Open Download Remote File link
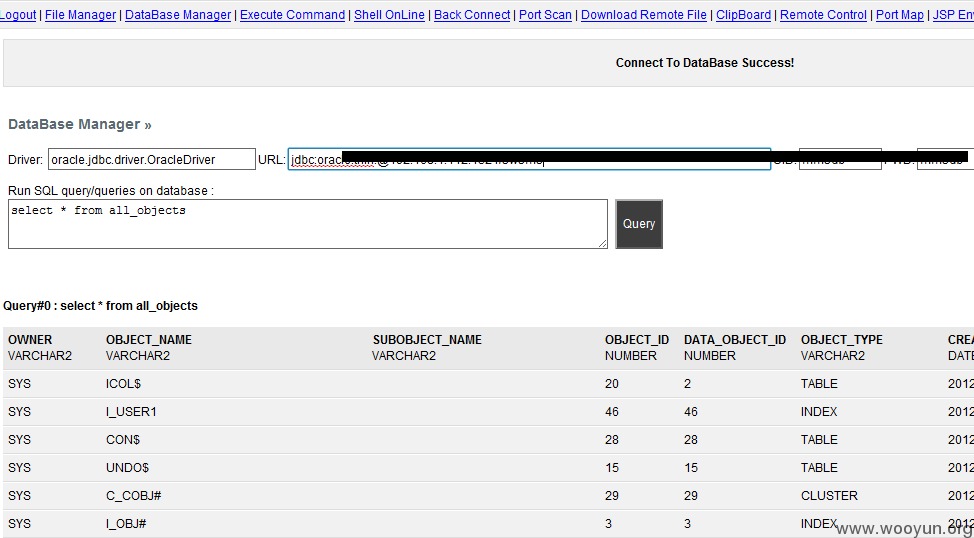 tap(644, 14)
